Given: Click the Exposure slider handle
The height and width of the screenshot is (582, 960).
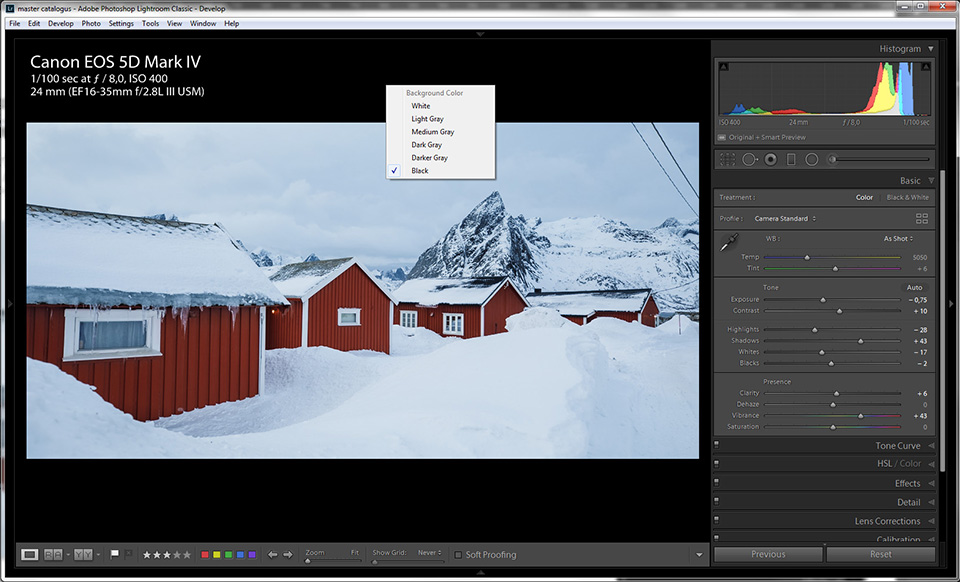Looking at the screenshot, I should point(823,300).
